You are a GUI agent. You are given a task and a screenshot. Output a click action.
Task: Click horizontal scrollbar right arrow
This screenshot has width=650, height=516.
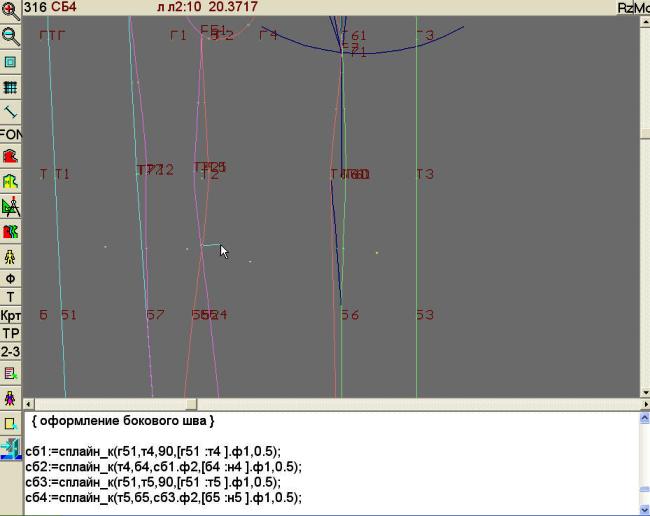pyautogui.click(x=646, y=404)
